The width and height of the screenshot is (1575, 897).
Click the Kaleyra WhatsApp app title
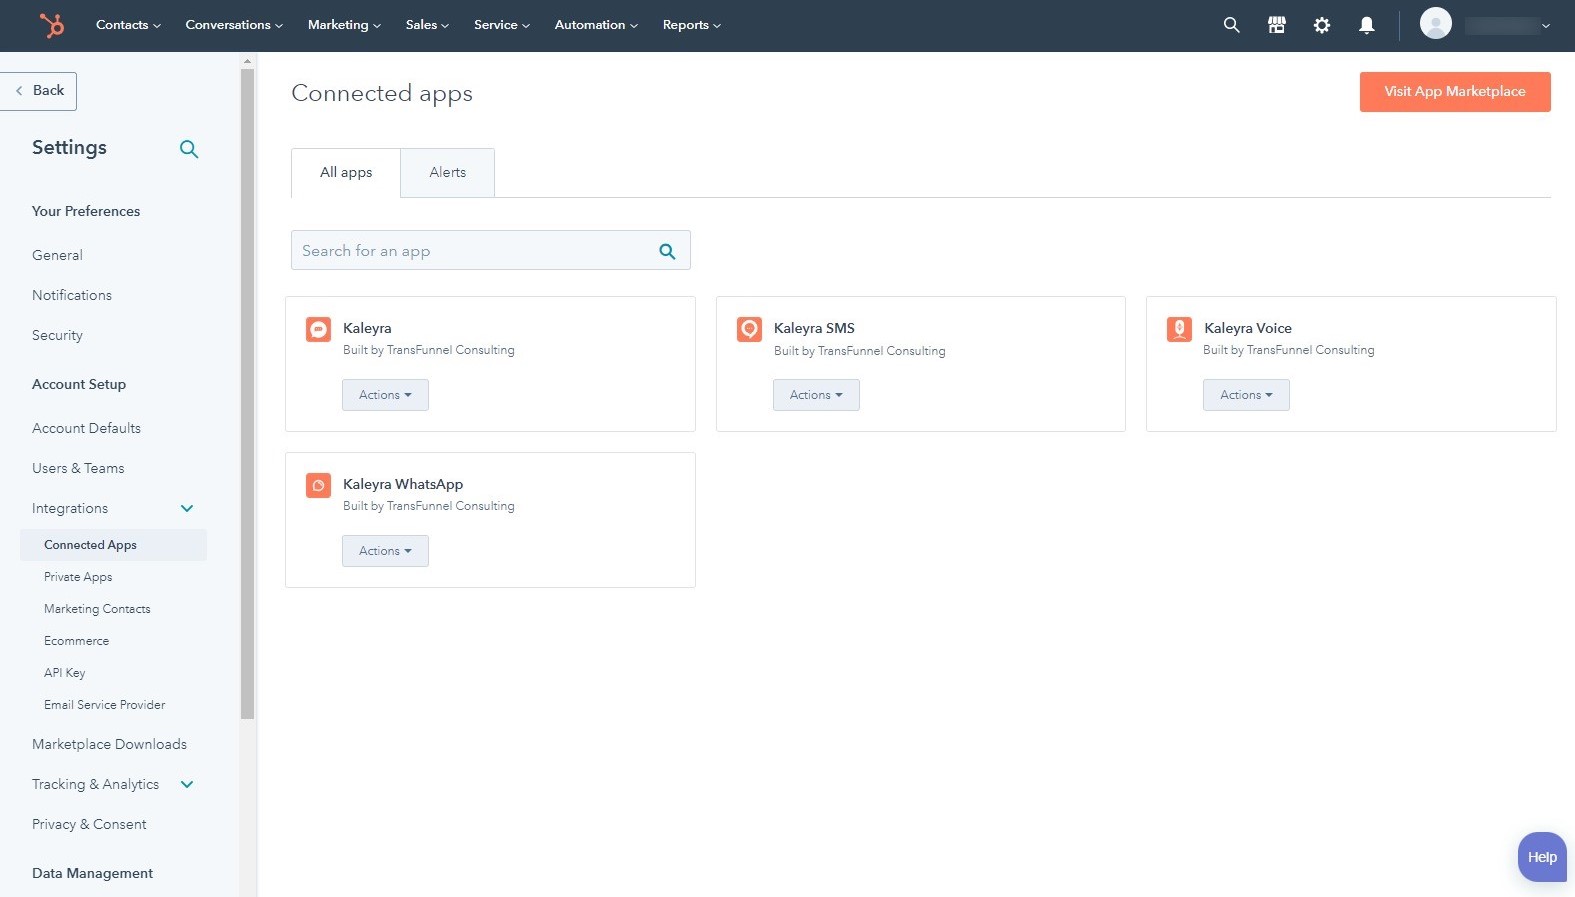coord(403,485)
